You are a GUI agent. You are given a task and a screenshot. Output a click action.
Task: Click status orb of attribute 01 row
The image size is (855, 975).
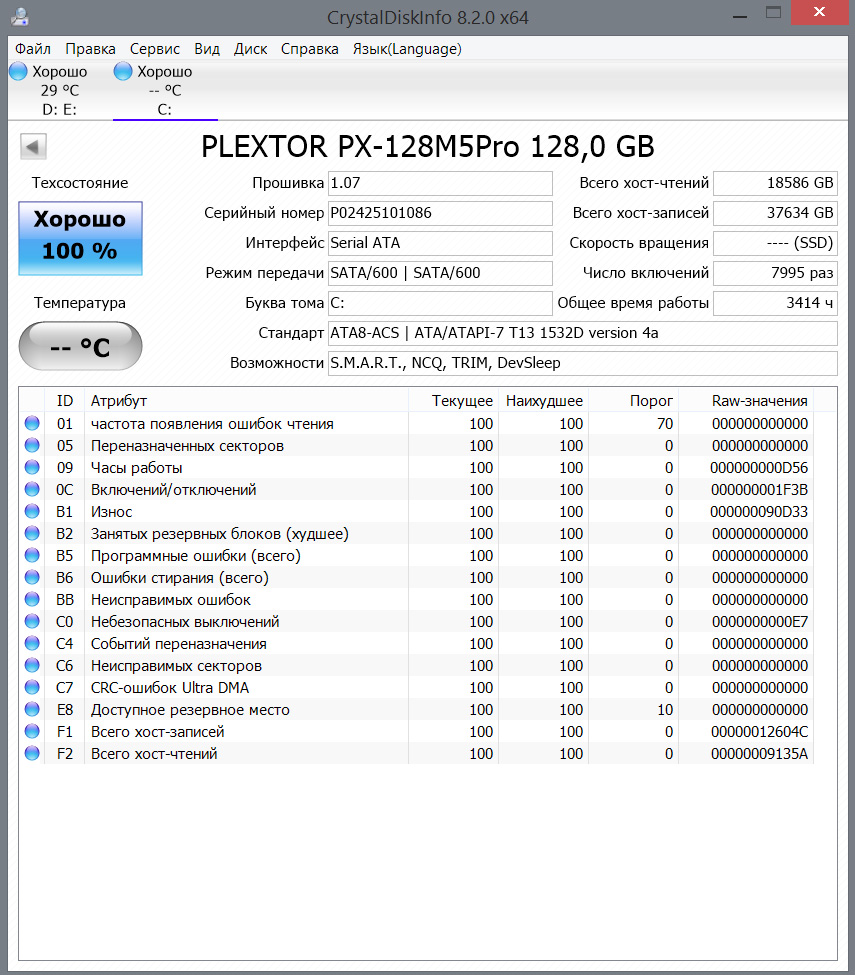32,423
